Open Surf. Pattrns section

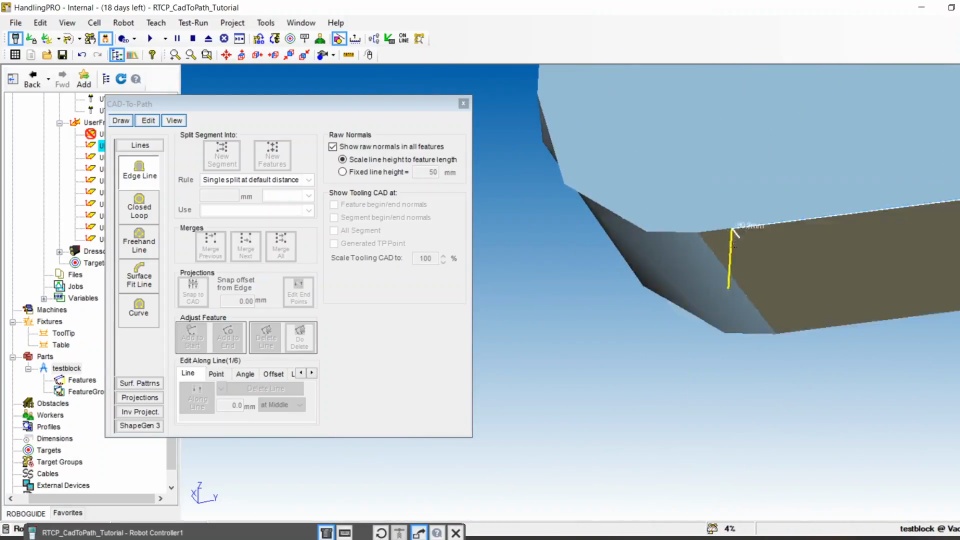point(140,383)
